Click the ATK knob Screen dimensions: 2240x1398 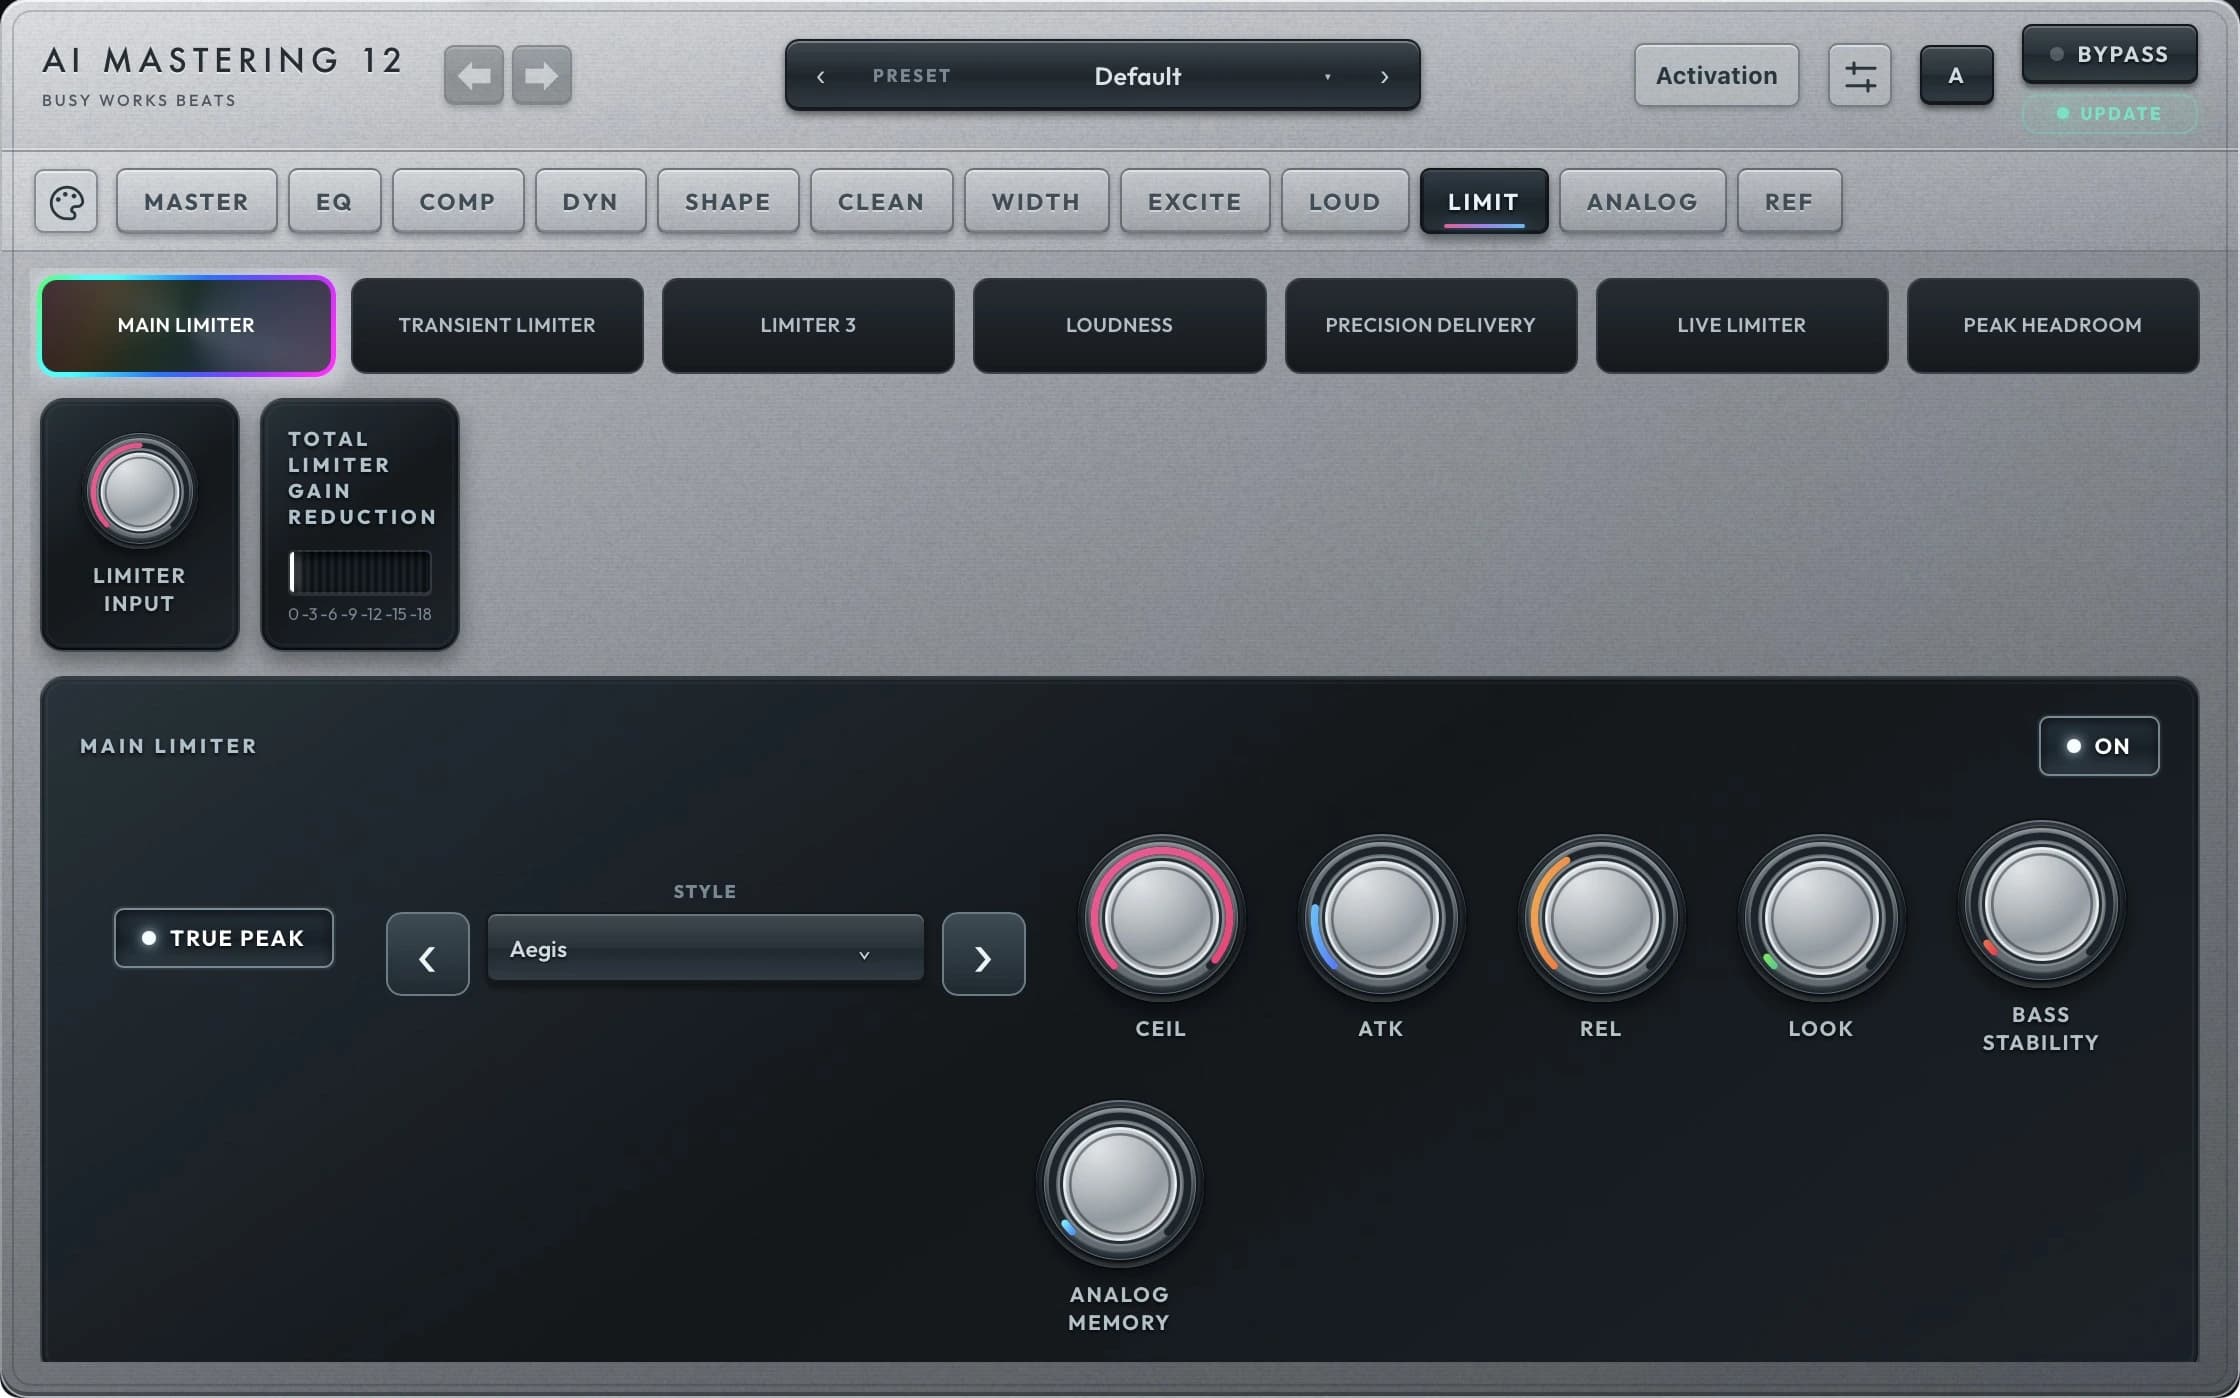pos(1381,918)
